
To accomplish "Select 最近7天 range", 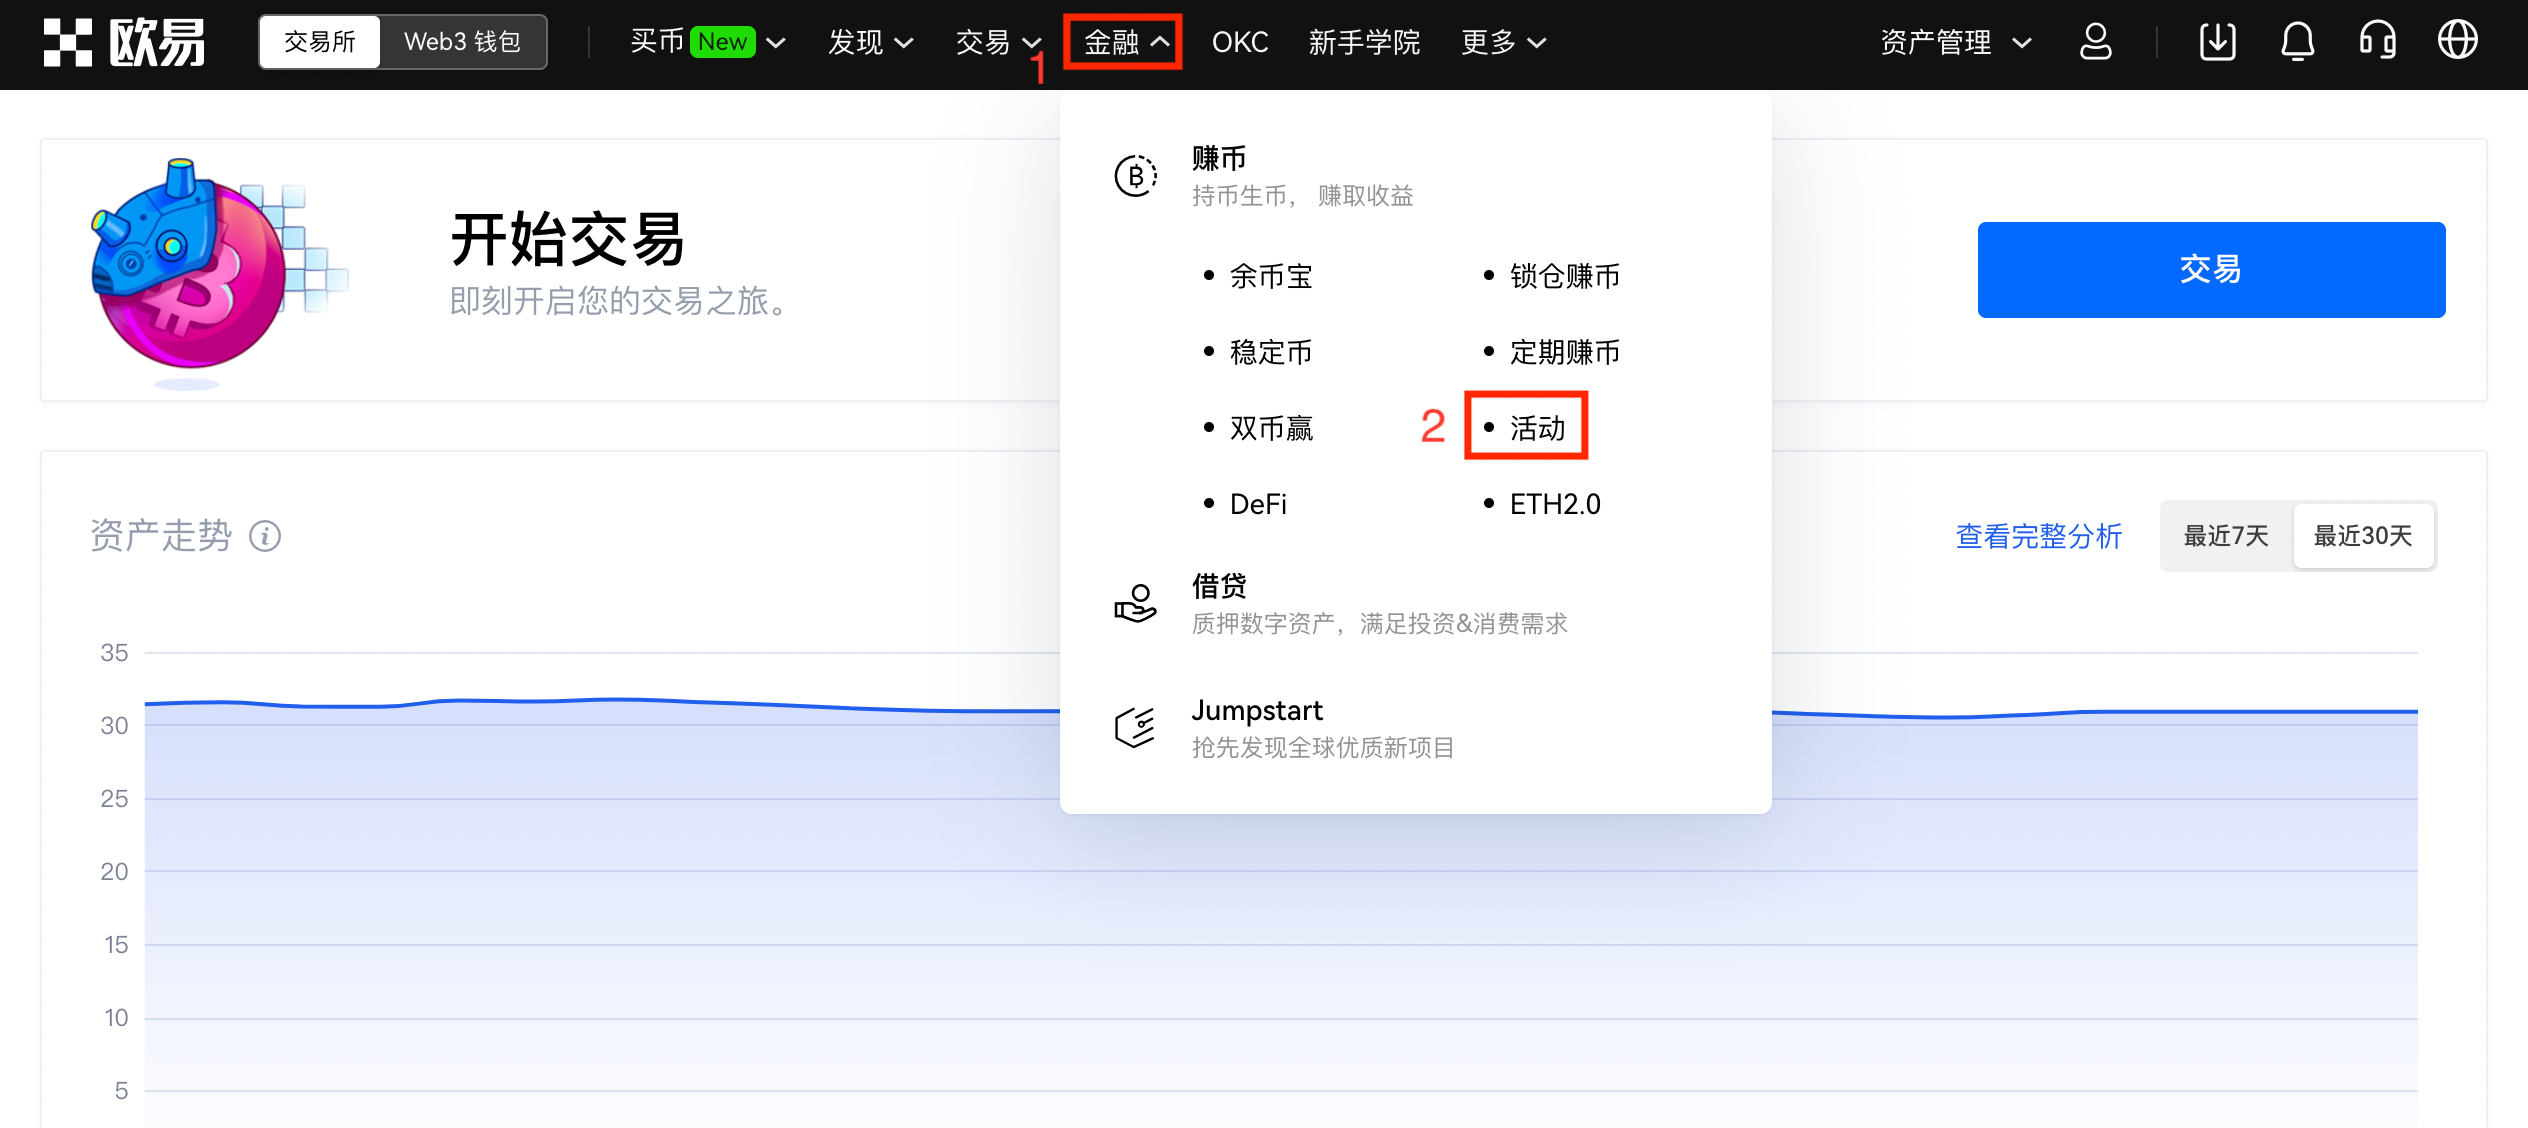I will click(x=2226, y=536).
